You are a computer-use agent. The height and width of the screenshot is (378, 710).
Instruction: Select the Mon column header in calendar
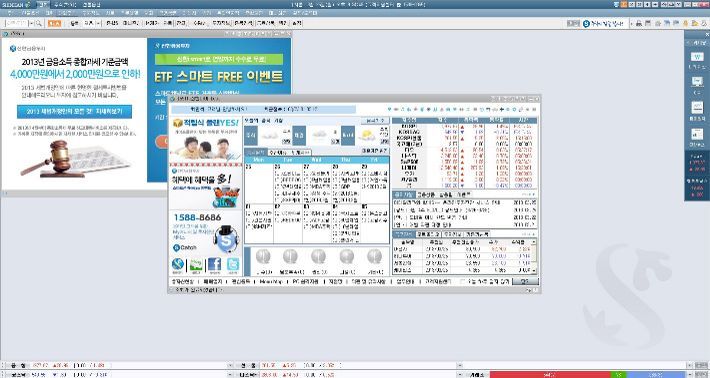point(259,160)
